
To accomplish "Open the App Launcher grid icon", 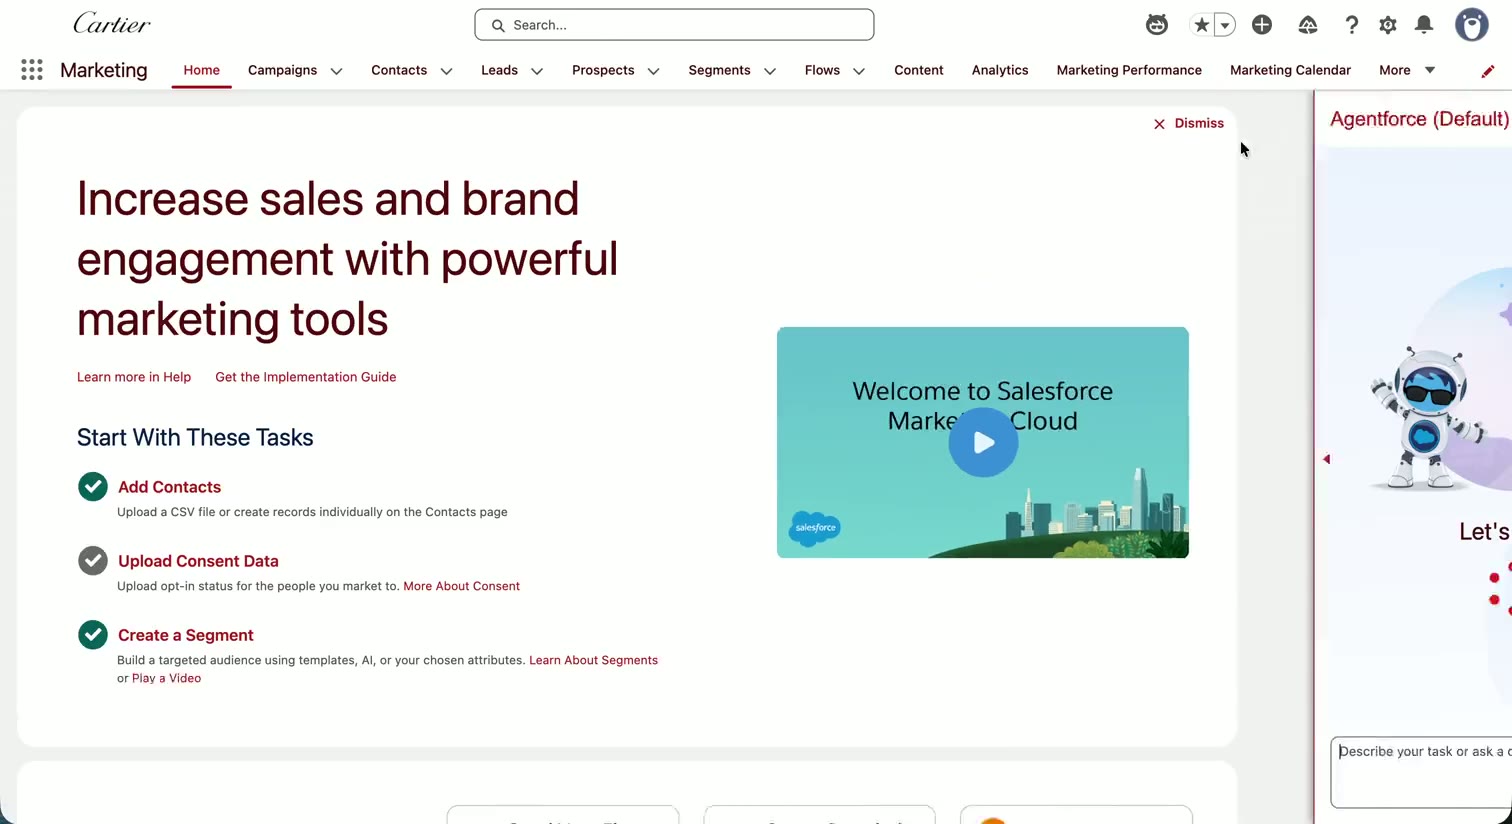I will tap(32, 70).
